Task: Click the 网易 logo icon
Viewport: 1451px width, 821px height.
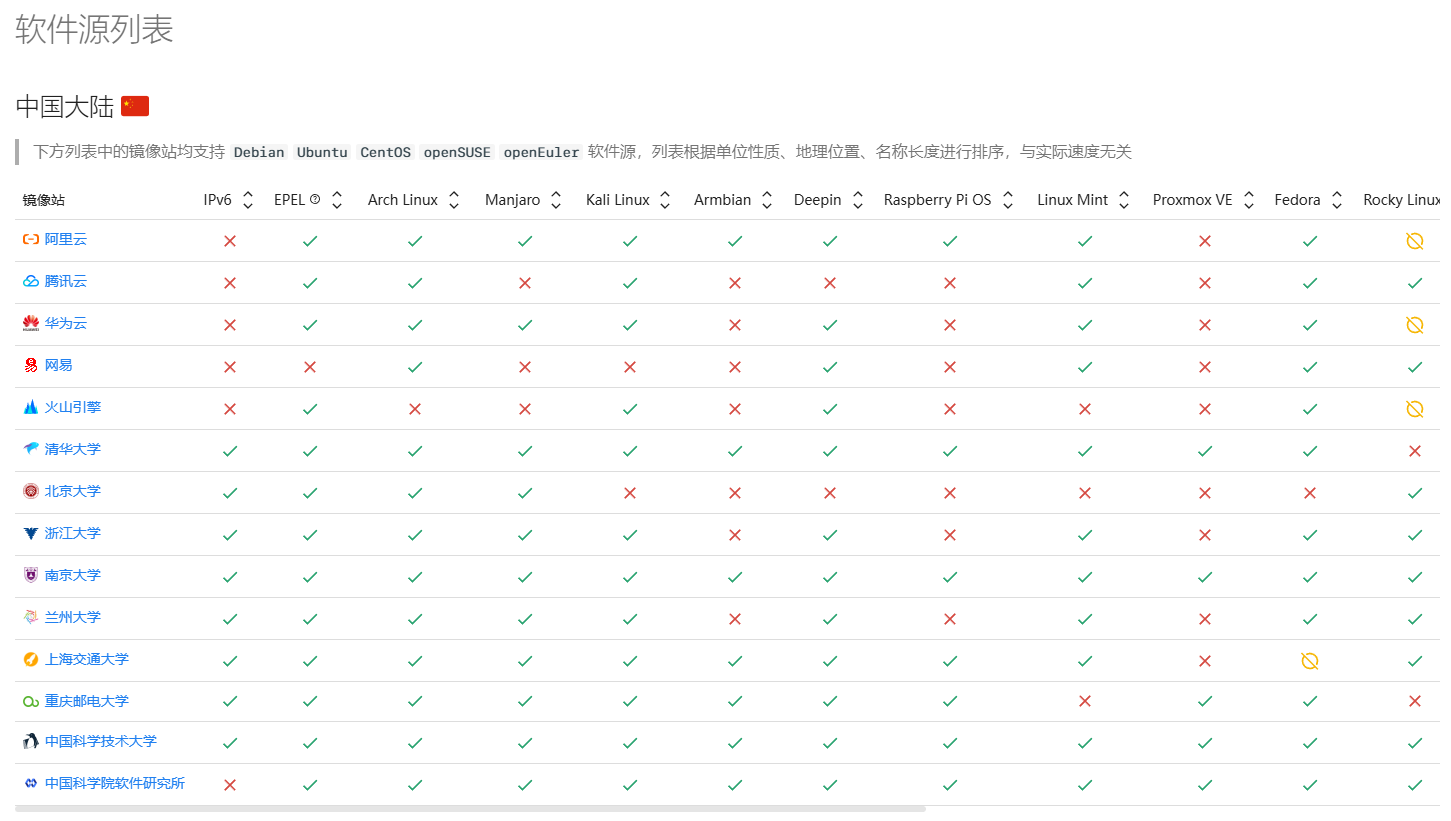Action: click(x=31, y=366)
